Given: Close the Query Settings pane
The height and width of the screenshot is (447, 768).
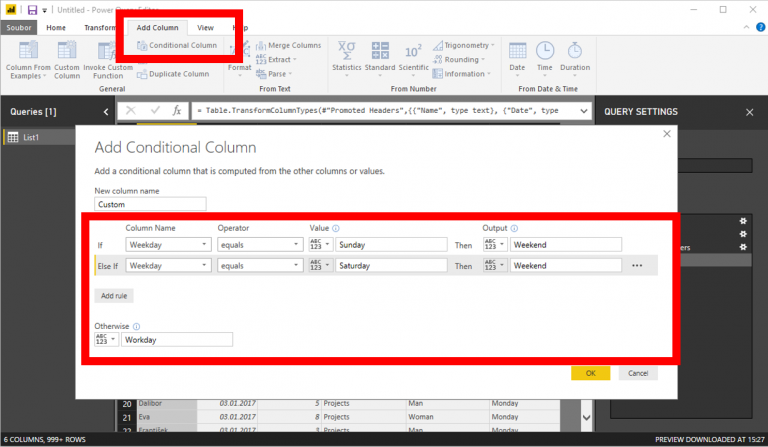Looking at the screenshot, I should [749, 112].
